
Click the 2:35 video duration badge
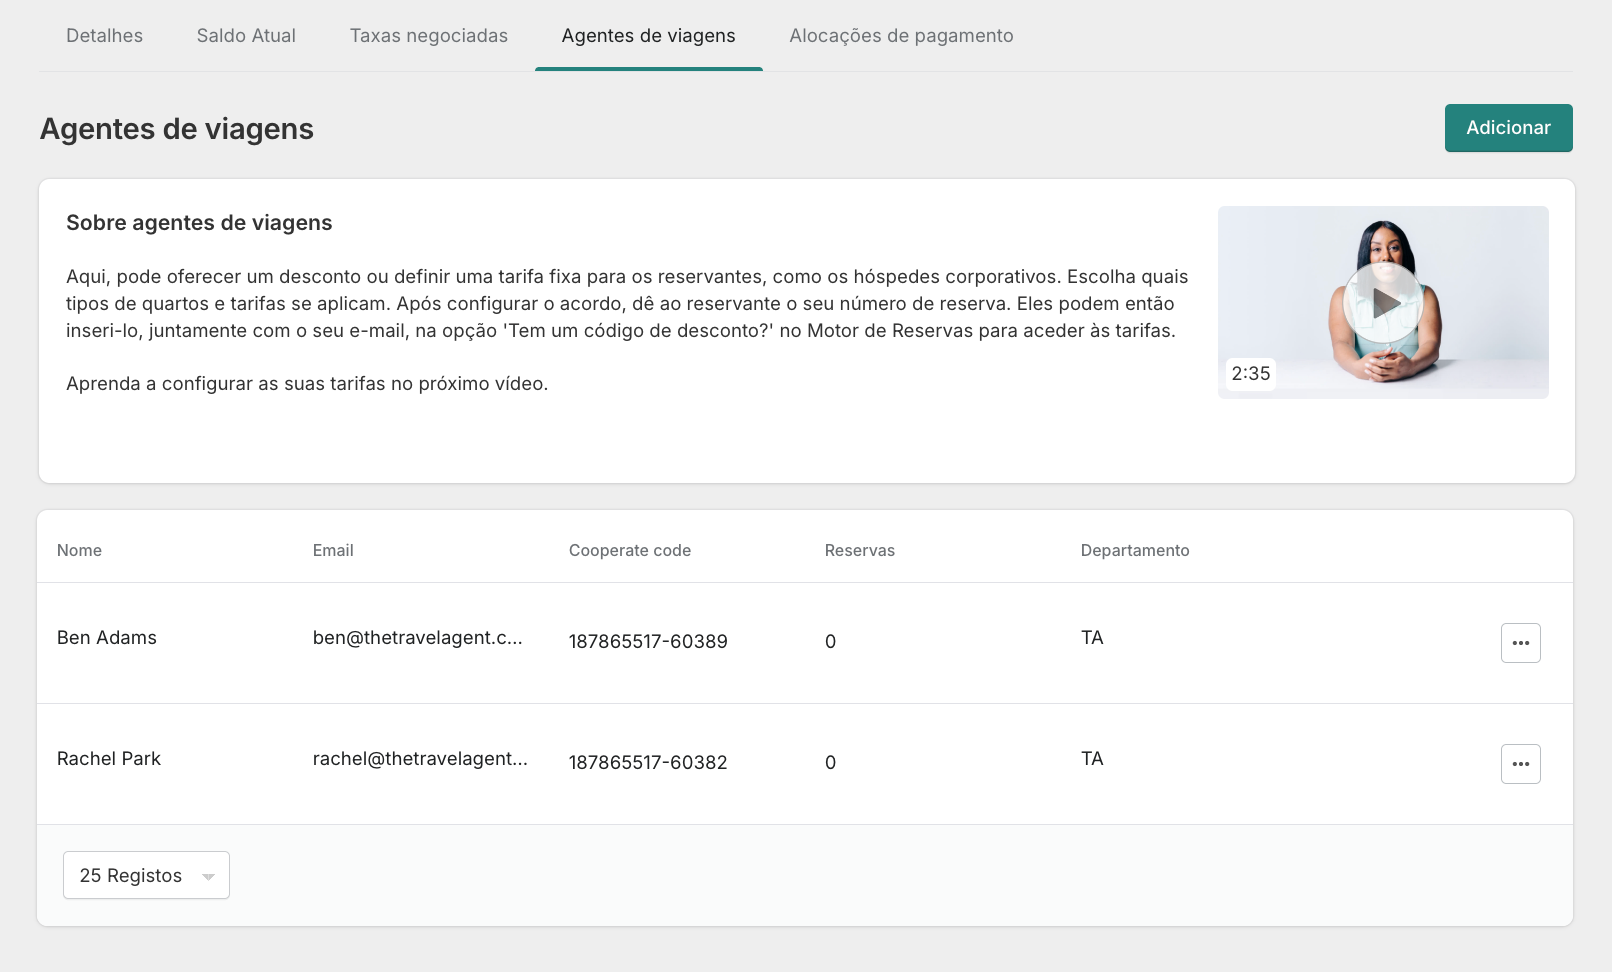(x=1251, y=374)
